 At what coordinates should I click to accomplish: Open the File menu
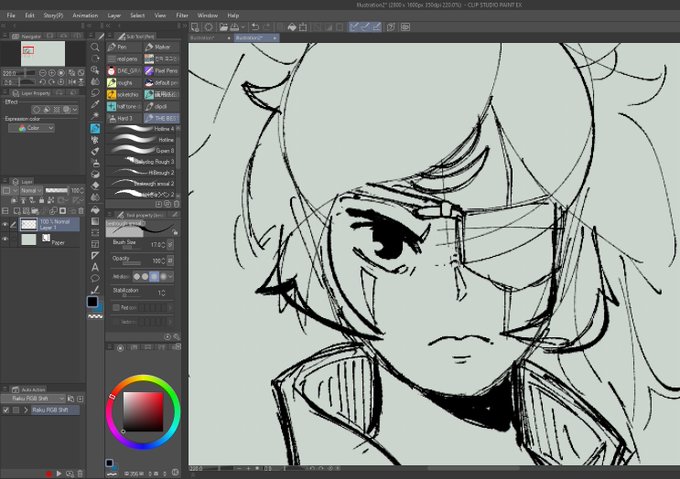[11, 15]
